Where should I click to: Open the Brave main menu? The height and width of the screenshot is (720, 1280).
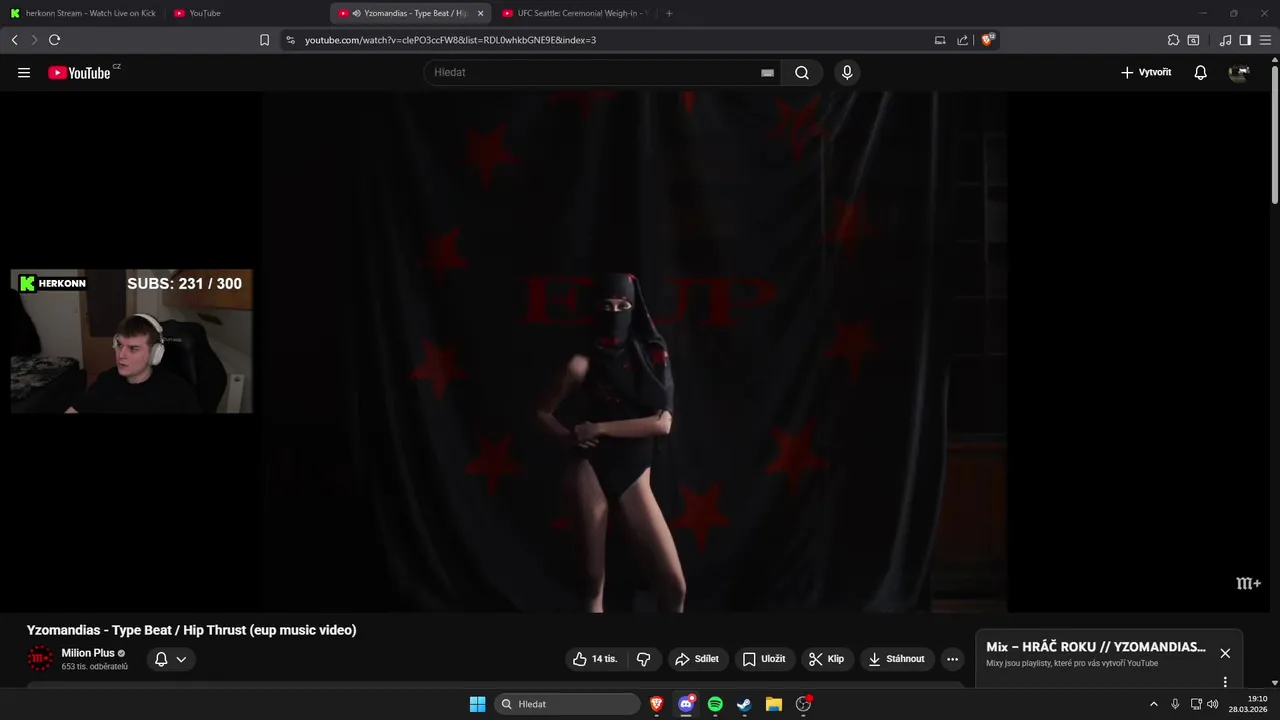click(x=1265, y=40)
